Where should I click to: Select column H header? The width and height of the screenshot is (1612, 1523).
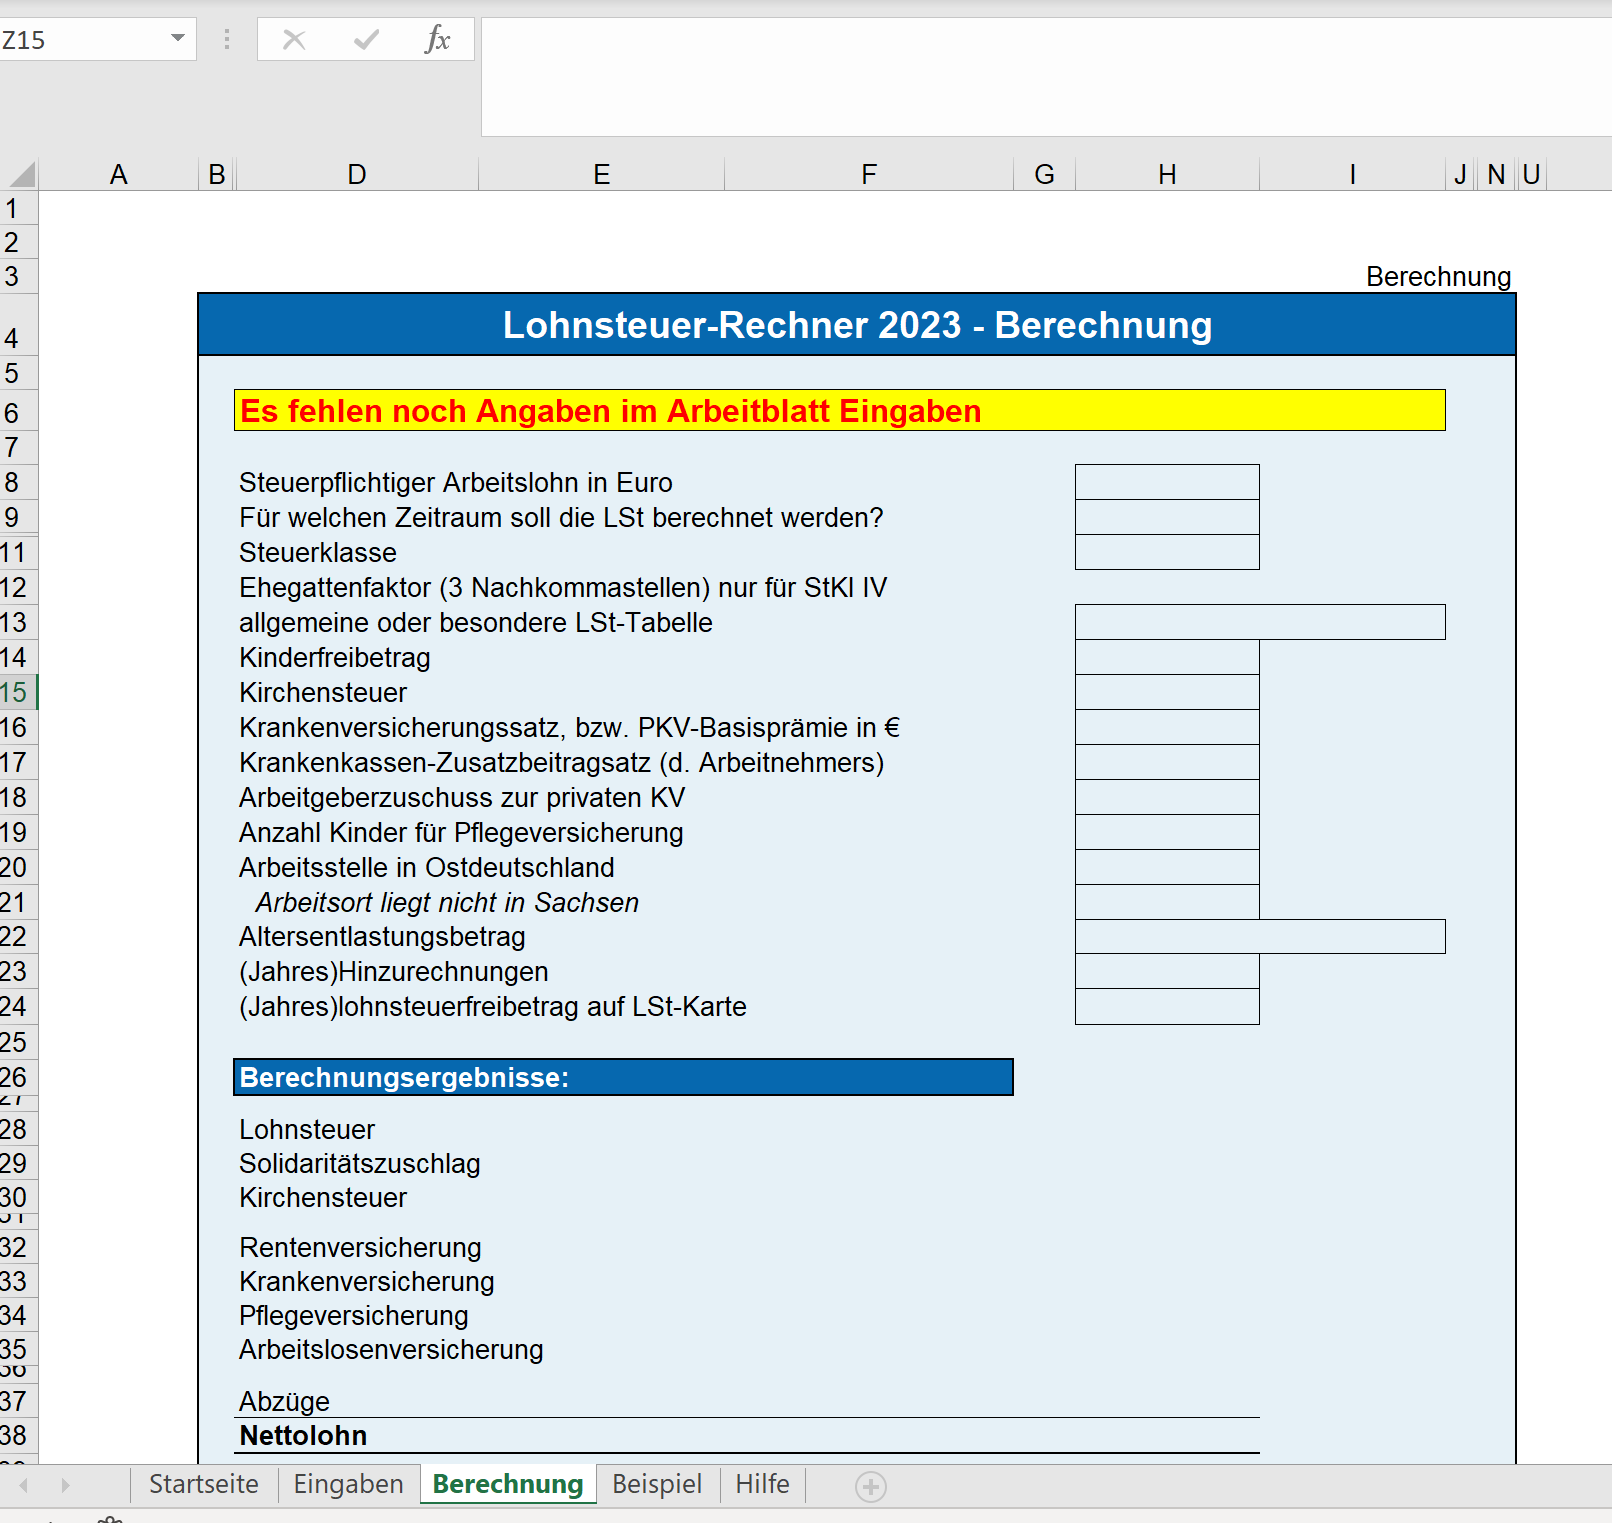pyautogui.click(x=1167, y=174)
